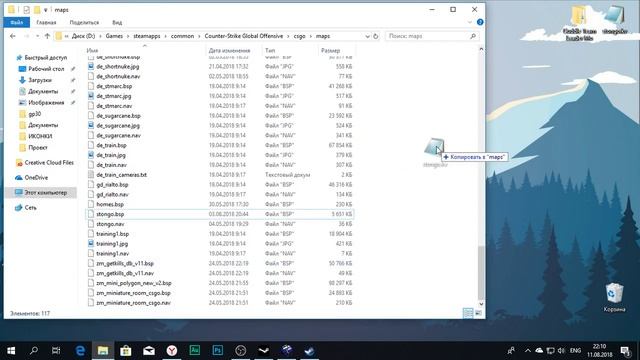
Task: Go to Диск (D:) breadcrumb
Action: tap(83, 36)
